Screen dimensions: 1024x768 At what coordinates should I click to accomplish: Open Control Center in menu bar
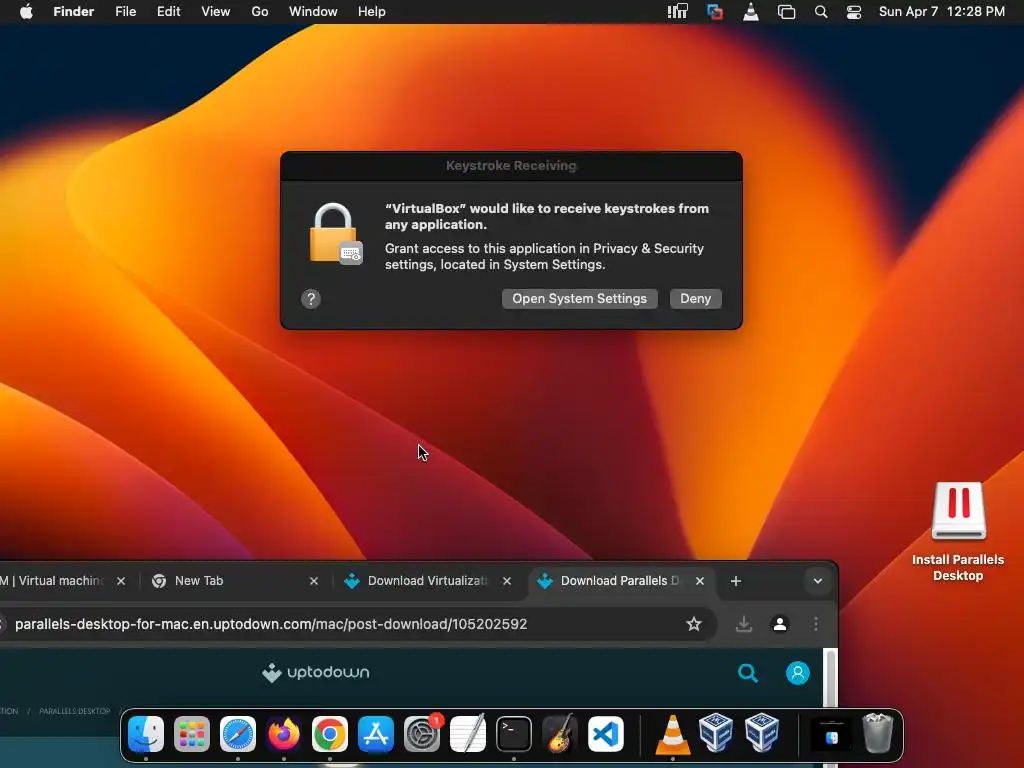[x=854, y=12]
